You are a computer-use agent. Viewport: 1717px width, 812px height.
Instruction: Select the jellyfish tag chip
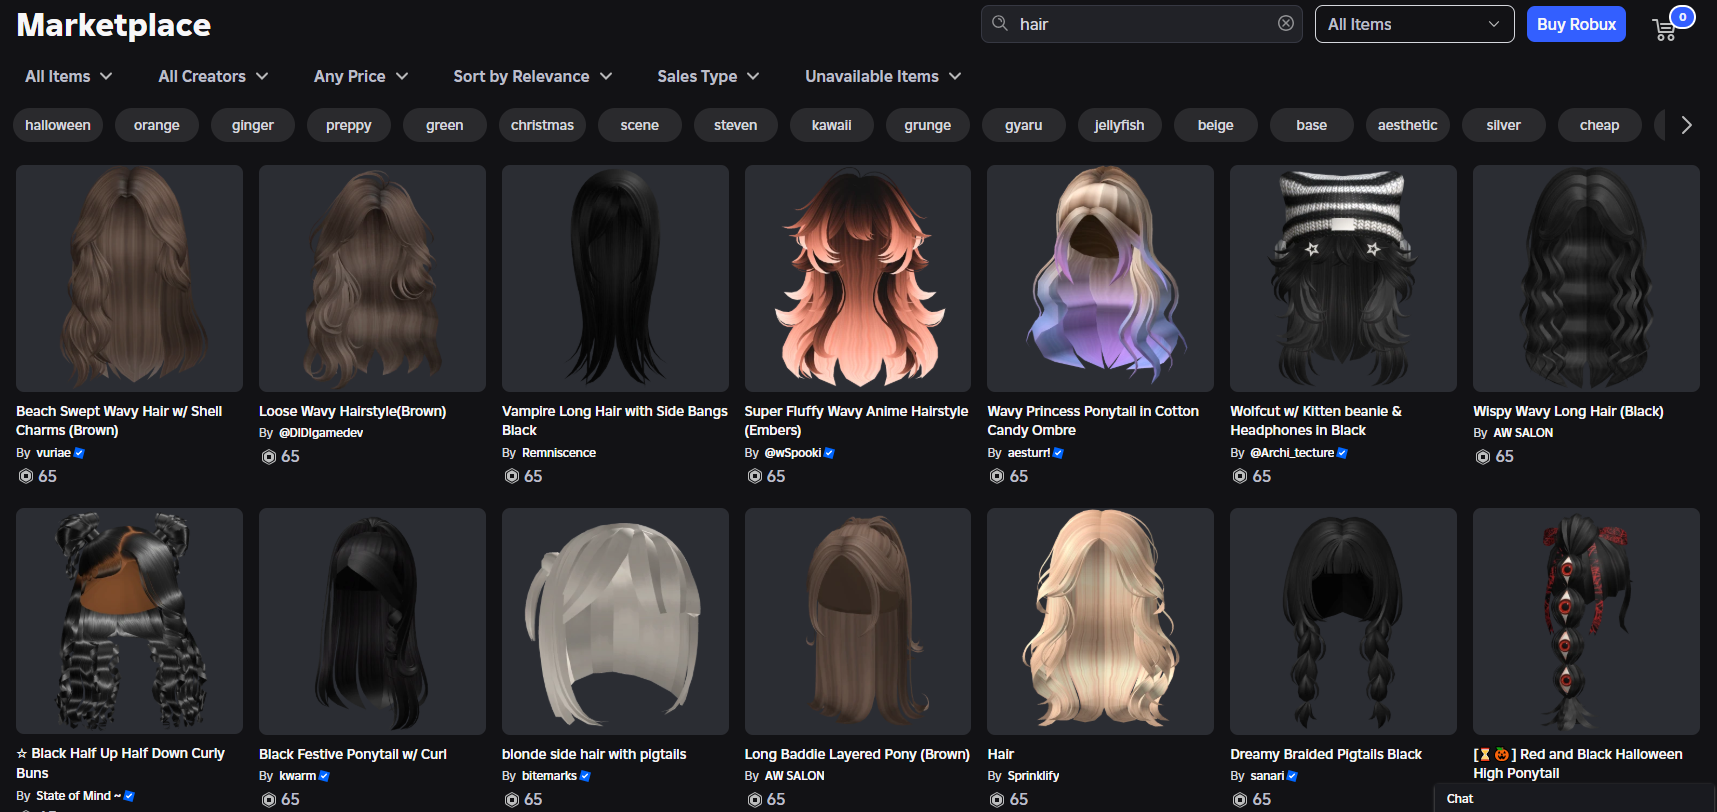[x=1120, y=125]
